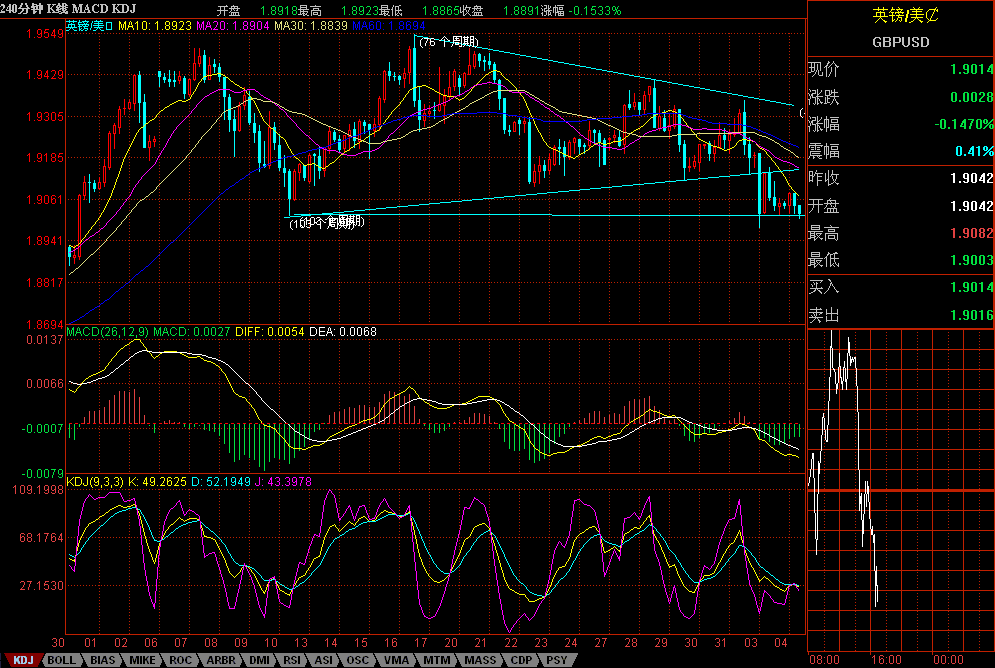The image size is (995, 668).
Task: Show the MIKE indicator
Action: [x=142, y=660]
